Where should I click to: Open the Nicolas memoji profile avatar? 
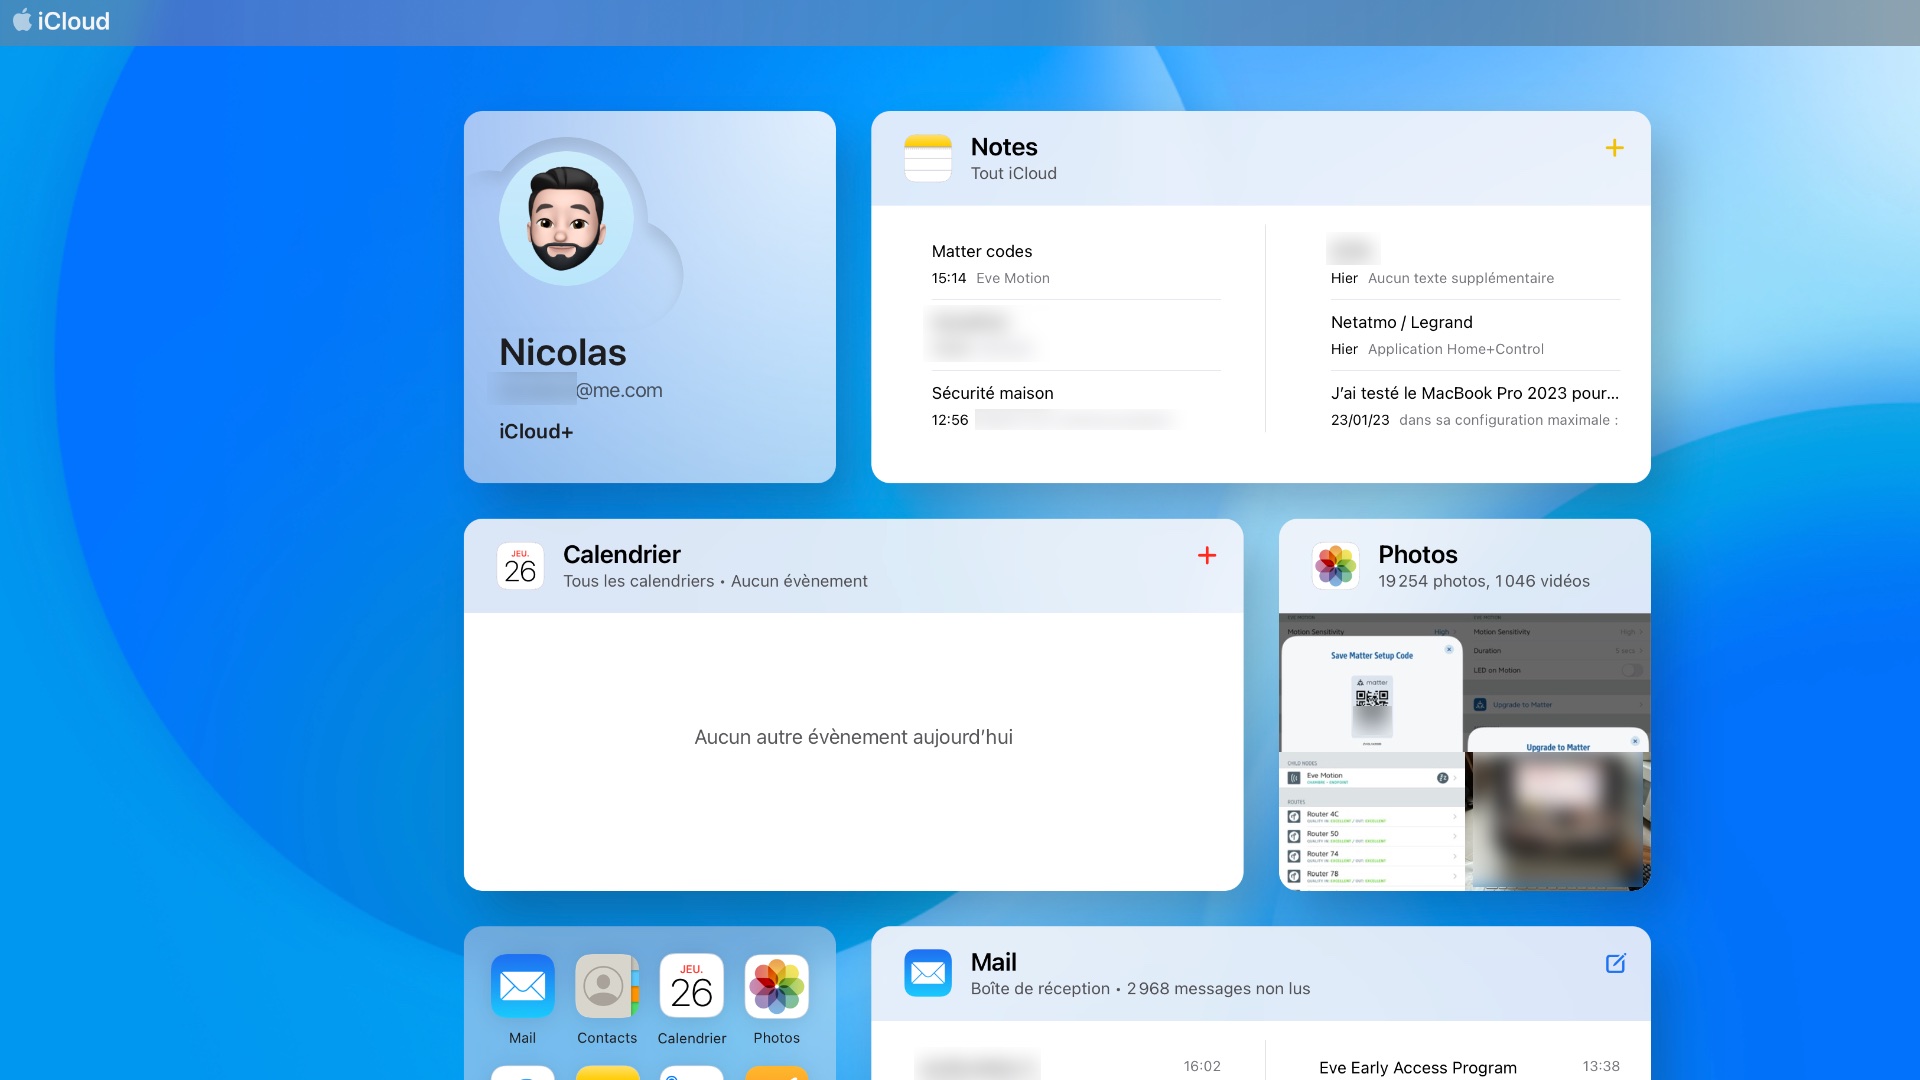pyautogui.click(x=566, y=219)
